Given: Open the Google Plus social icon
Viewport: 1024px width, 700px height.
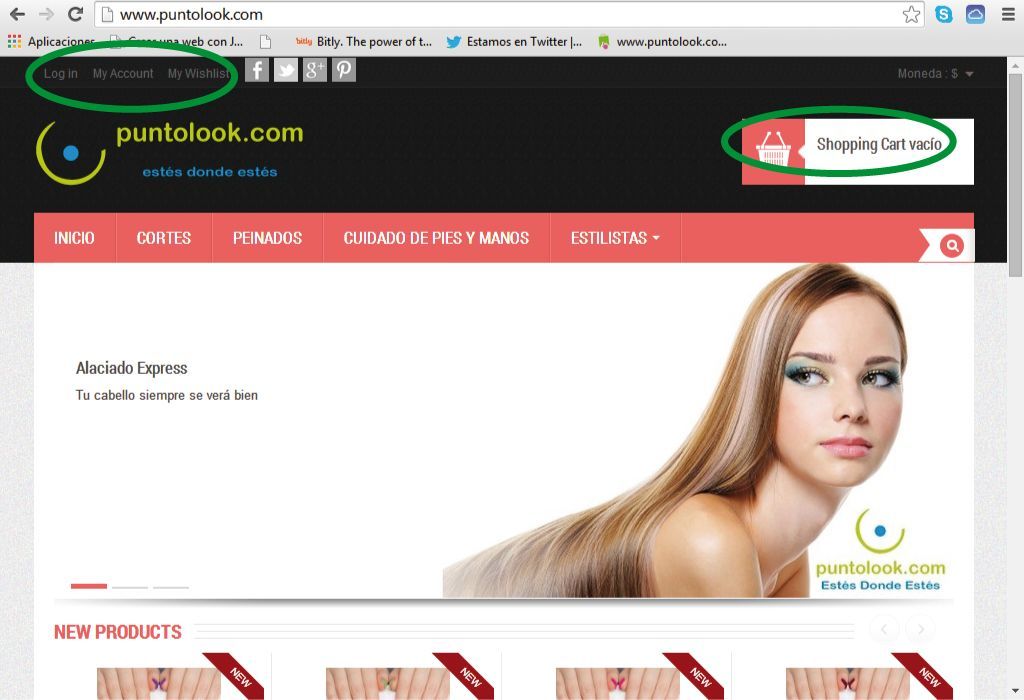Looking at the screenshot, I should pos(314,70).
